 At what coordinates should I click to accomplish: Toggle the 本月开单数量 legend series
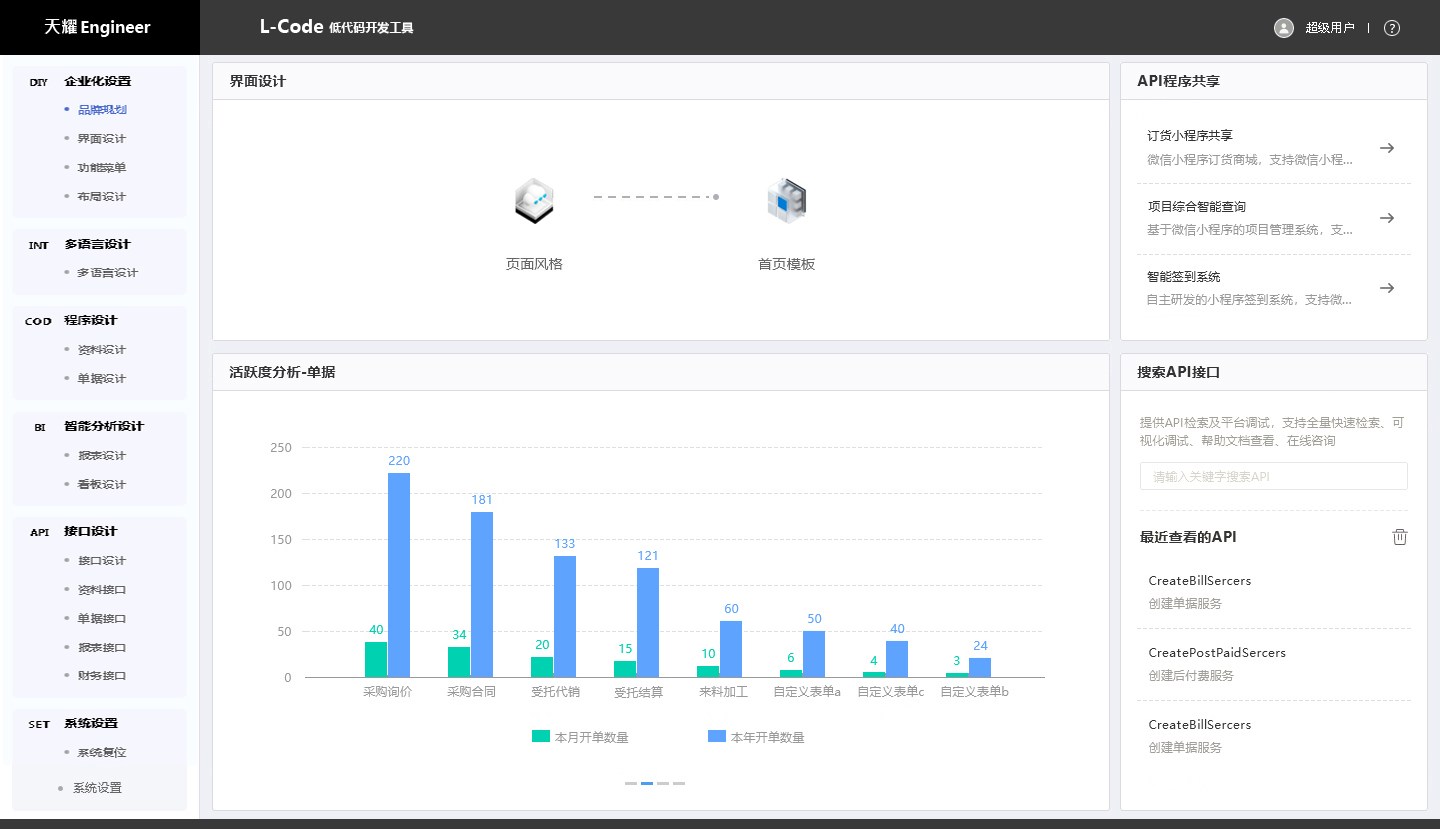click(x=581, y=737)
